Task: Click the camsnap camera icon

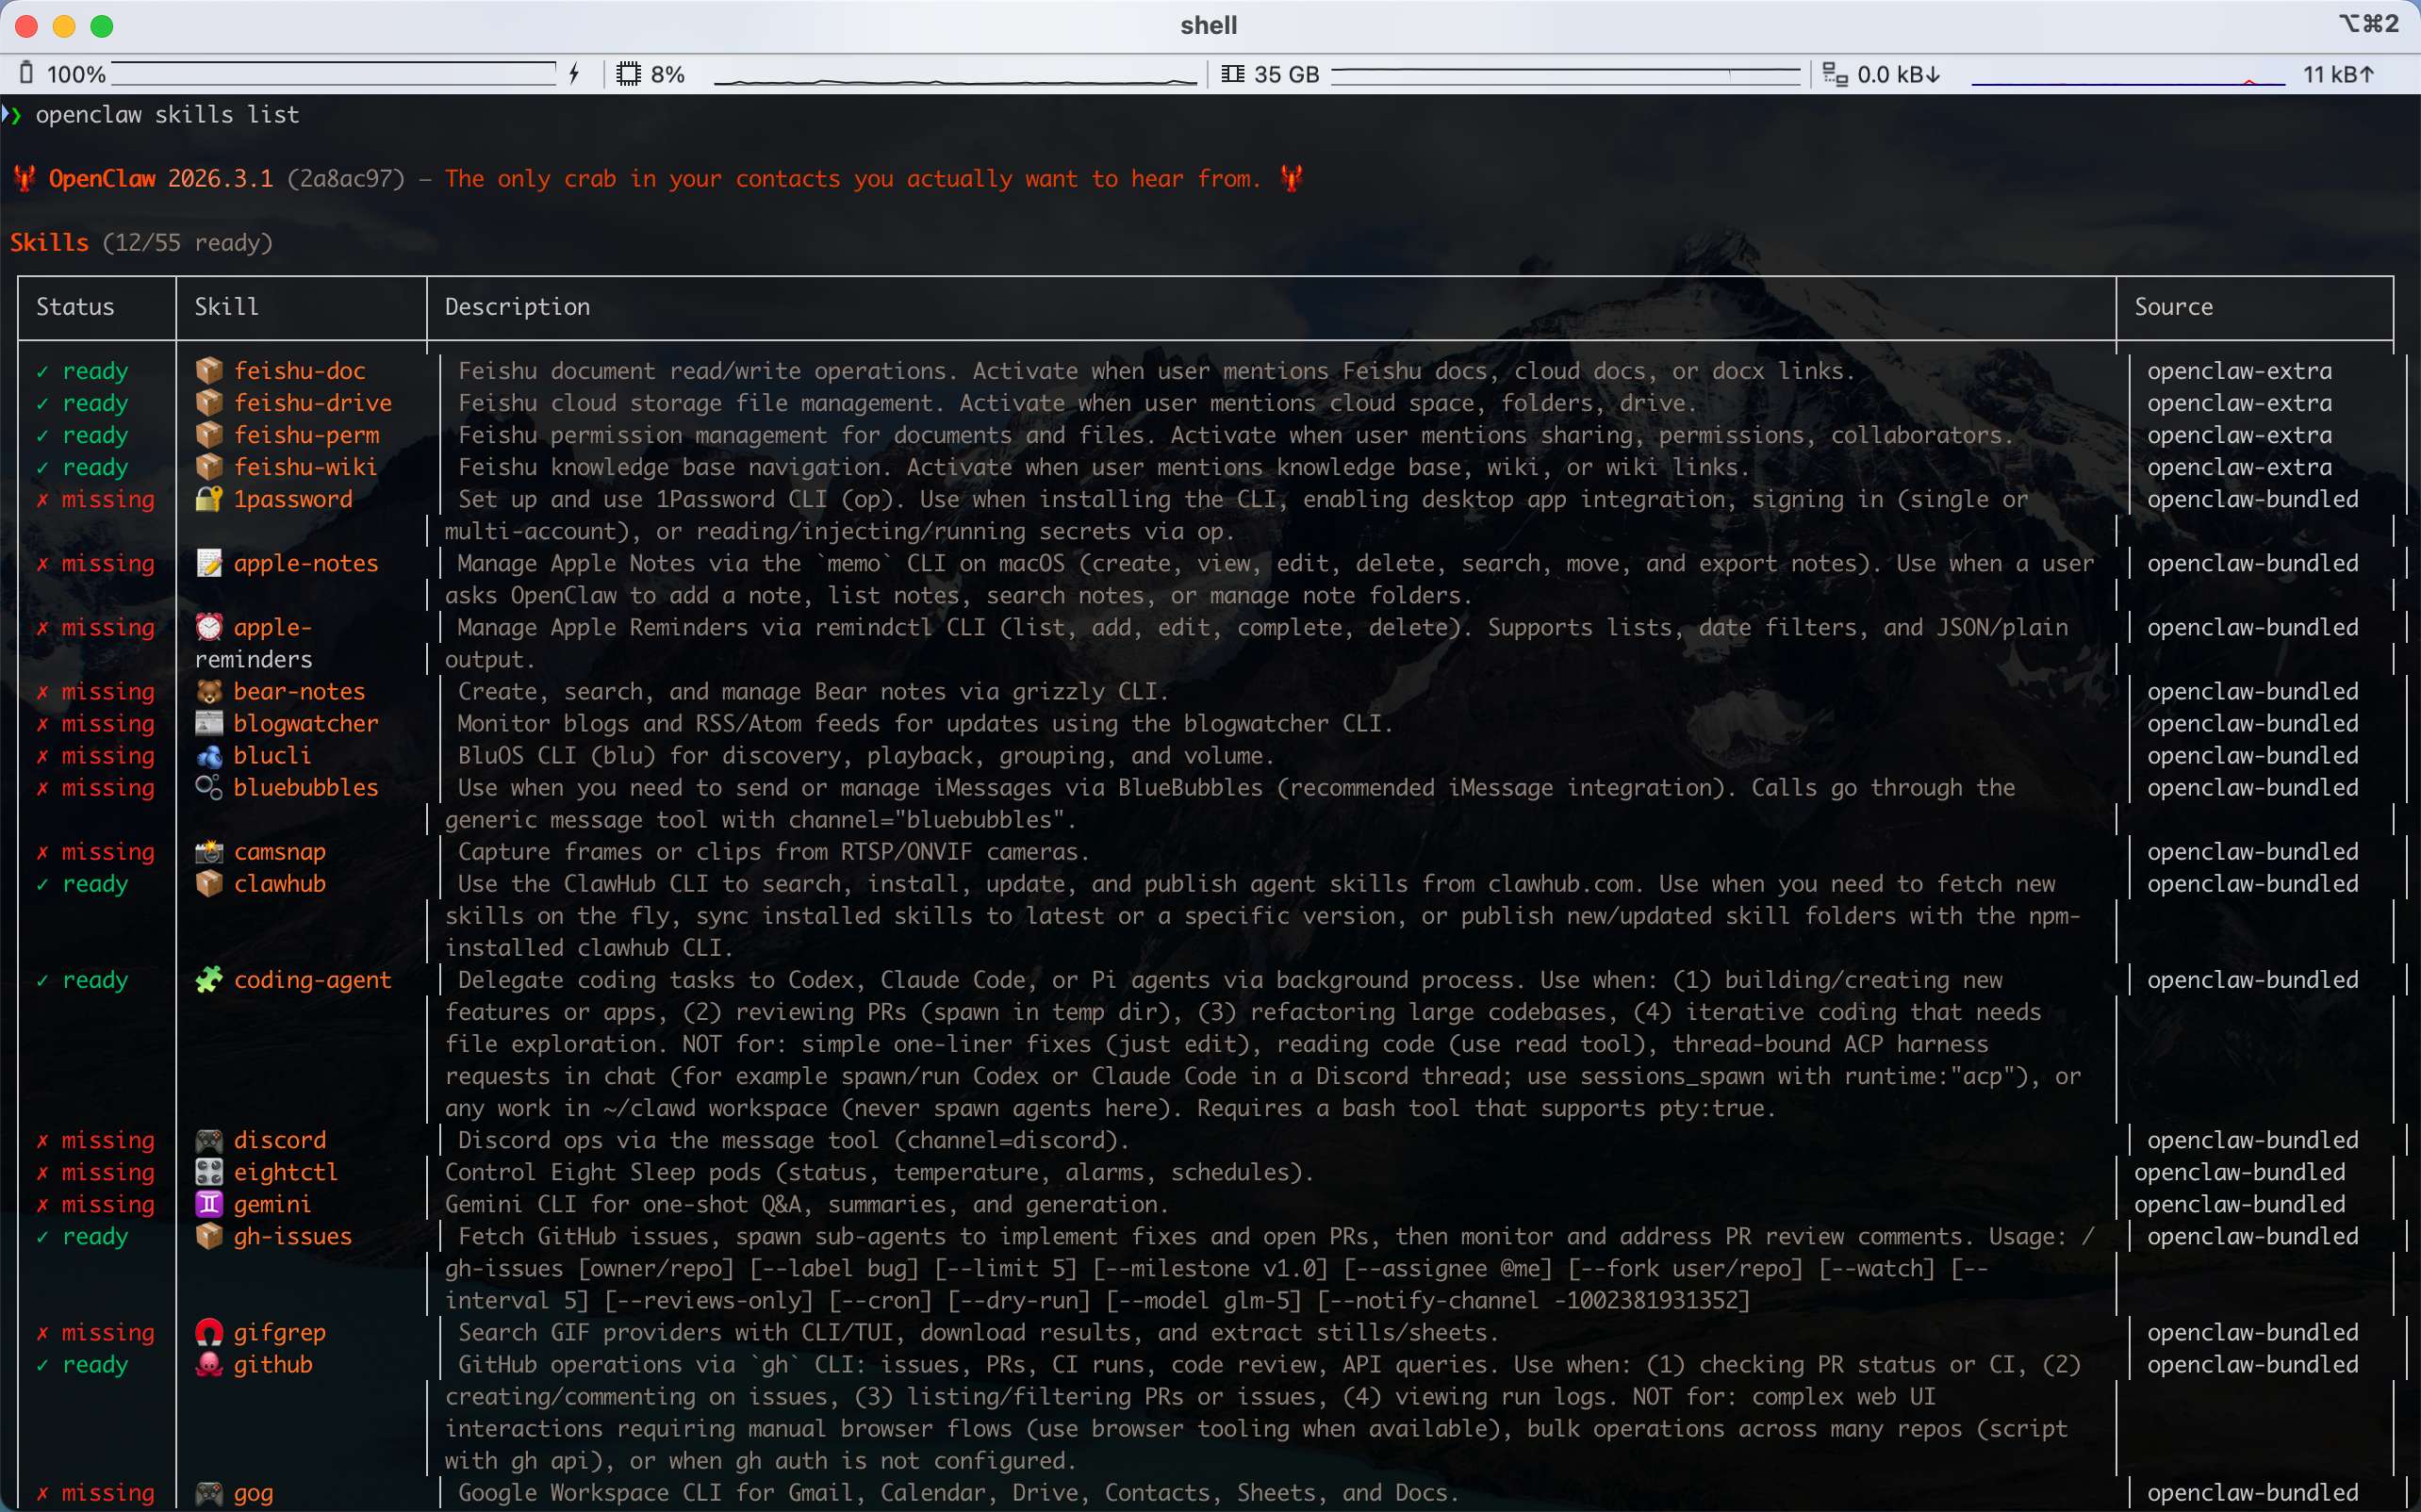Action: [209, 851]
